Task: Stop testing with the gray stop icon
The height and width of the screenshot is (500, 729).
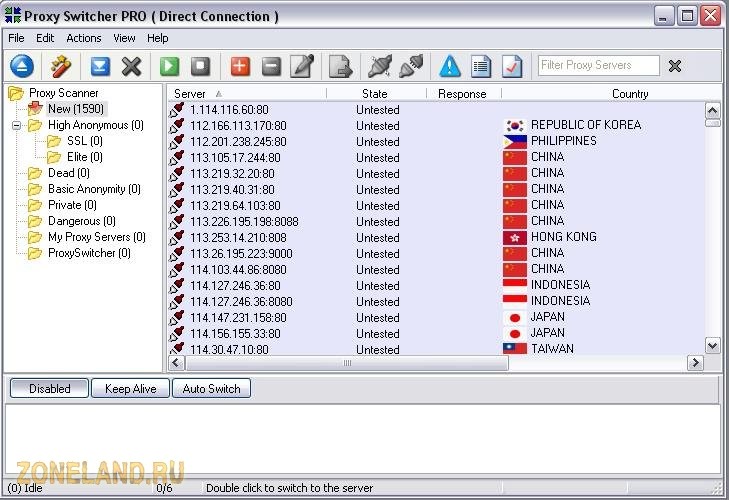Action: click(x=200, y=66)
